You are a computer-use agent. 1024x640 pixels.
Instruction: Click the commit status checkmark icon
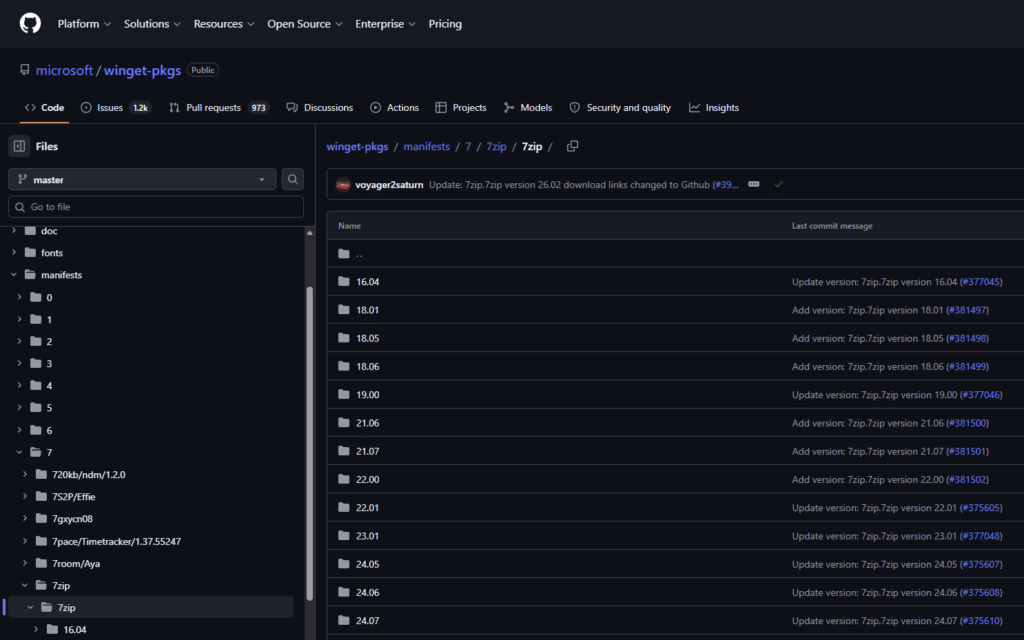[778, 184]
